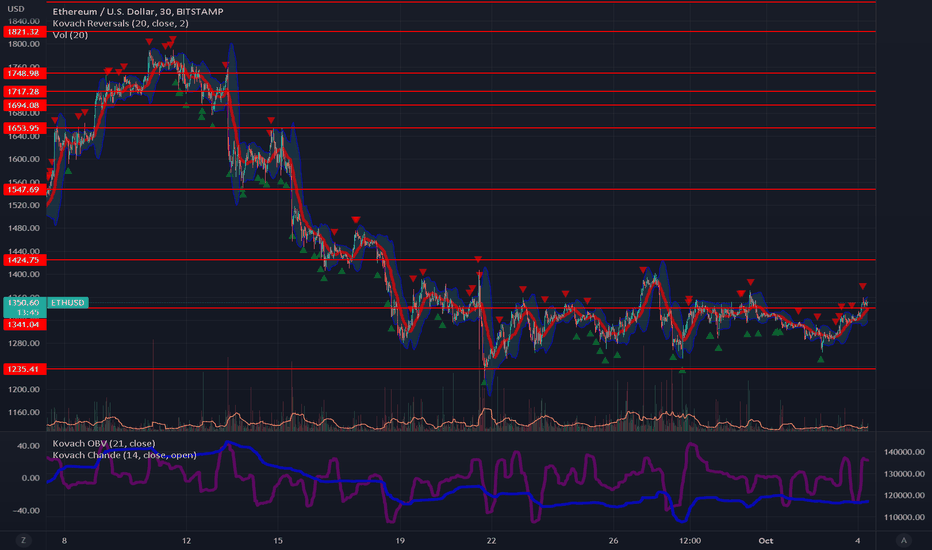
Task: Click the 1800.00 price axis value
Action: (x=24, y=44)
